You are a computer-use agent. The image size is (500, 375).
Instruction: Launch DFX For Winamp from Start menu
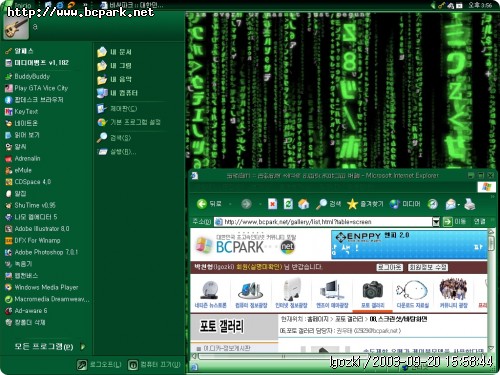tap(33, 240)
